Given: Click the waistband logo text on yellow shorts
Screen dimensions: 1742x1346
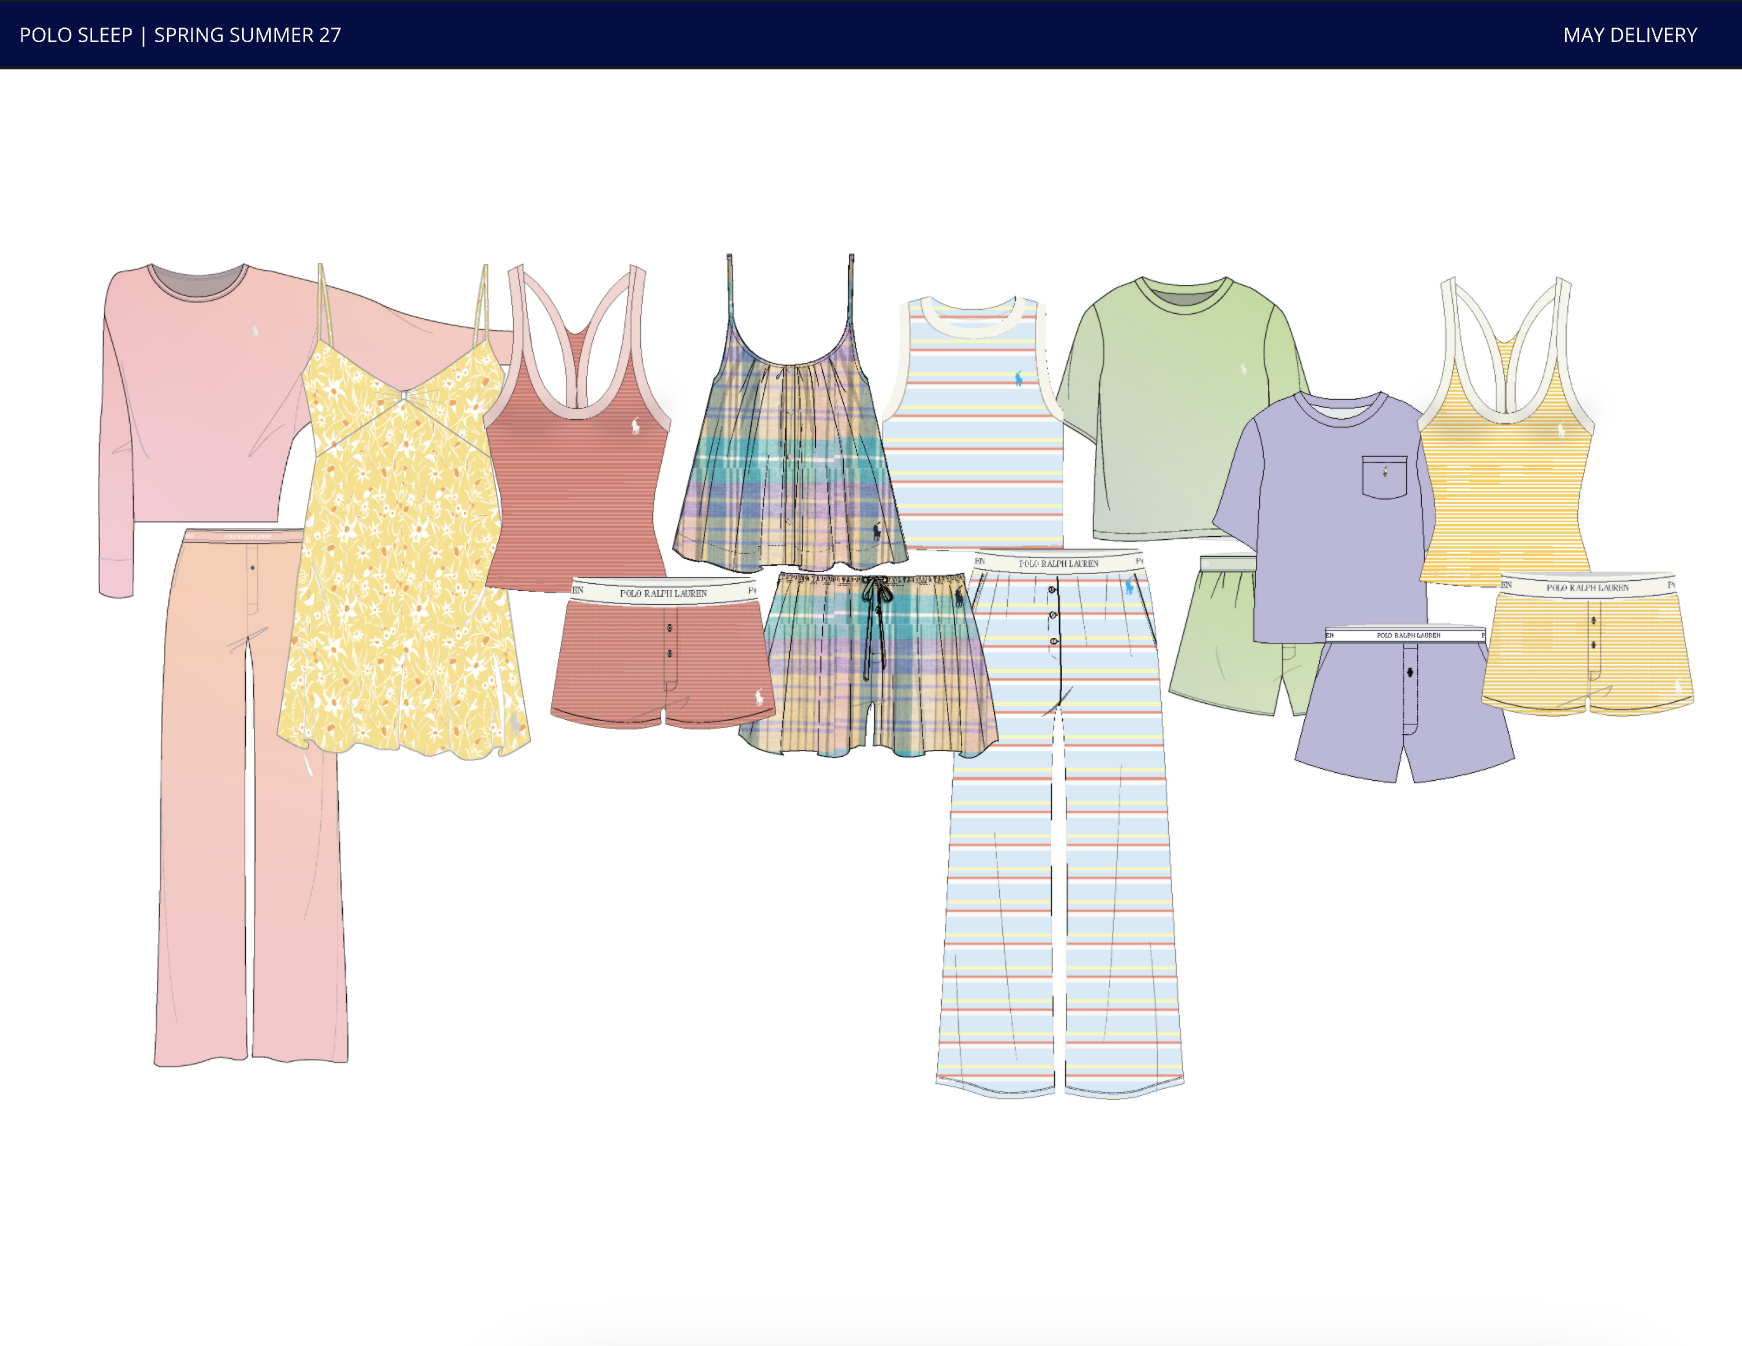Looking at the screenshot, I should tap(1588, 588).
